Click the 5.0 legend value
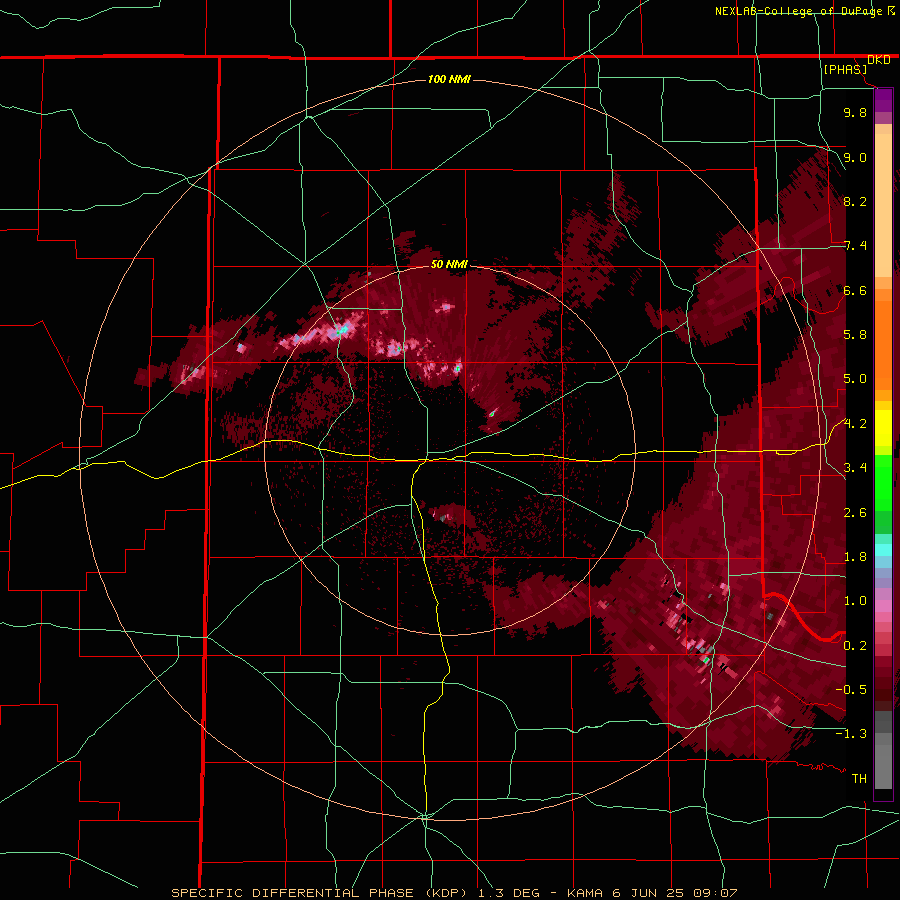 pos(855,379)
